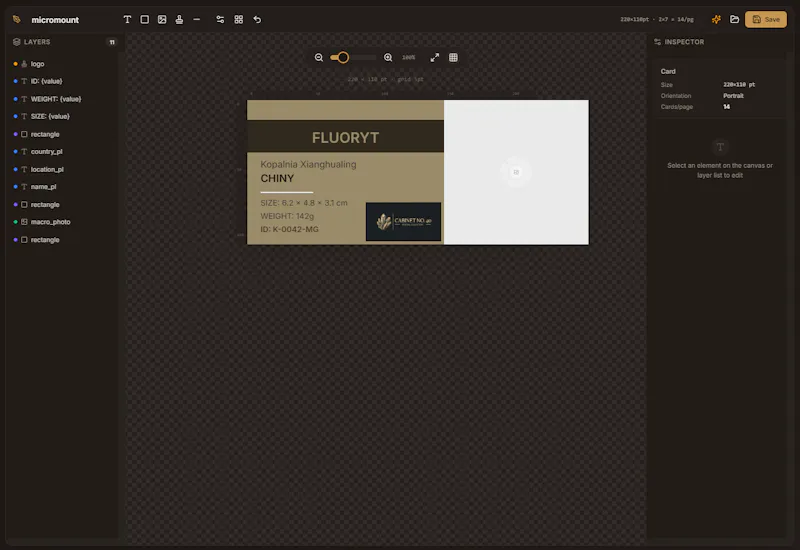
Task: Zoom in the canvas
Action: pyautogui.click(x=388, y=58)
